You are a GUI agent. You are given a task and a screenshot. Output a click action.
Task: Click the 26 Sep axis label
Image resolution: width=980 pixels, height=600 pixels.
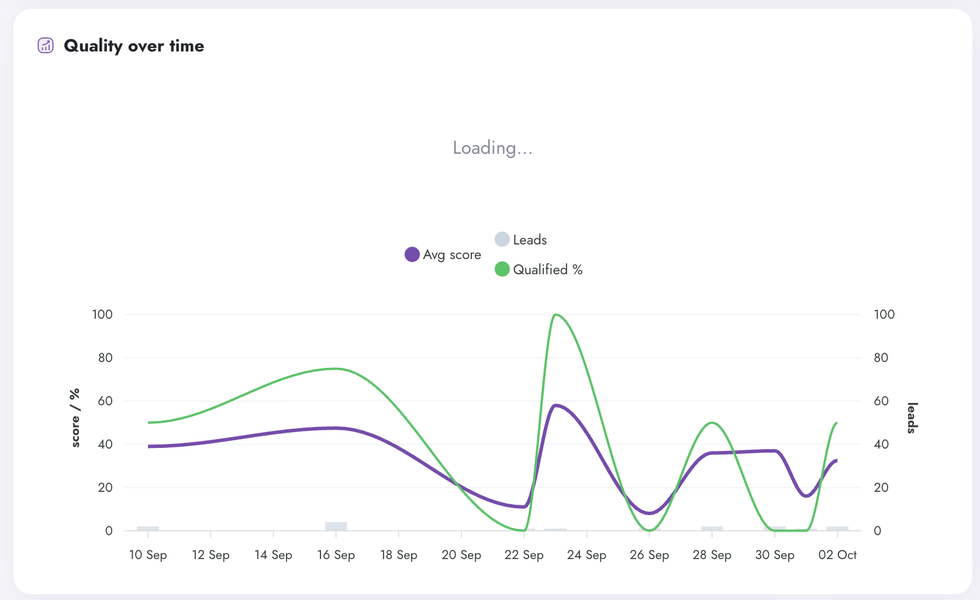649,554
